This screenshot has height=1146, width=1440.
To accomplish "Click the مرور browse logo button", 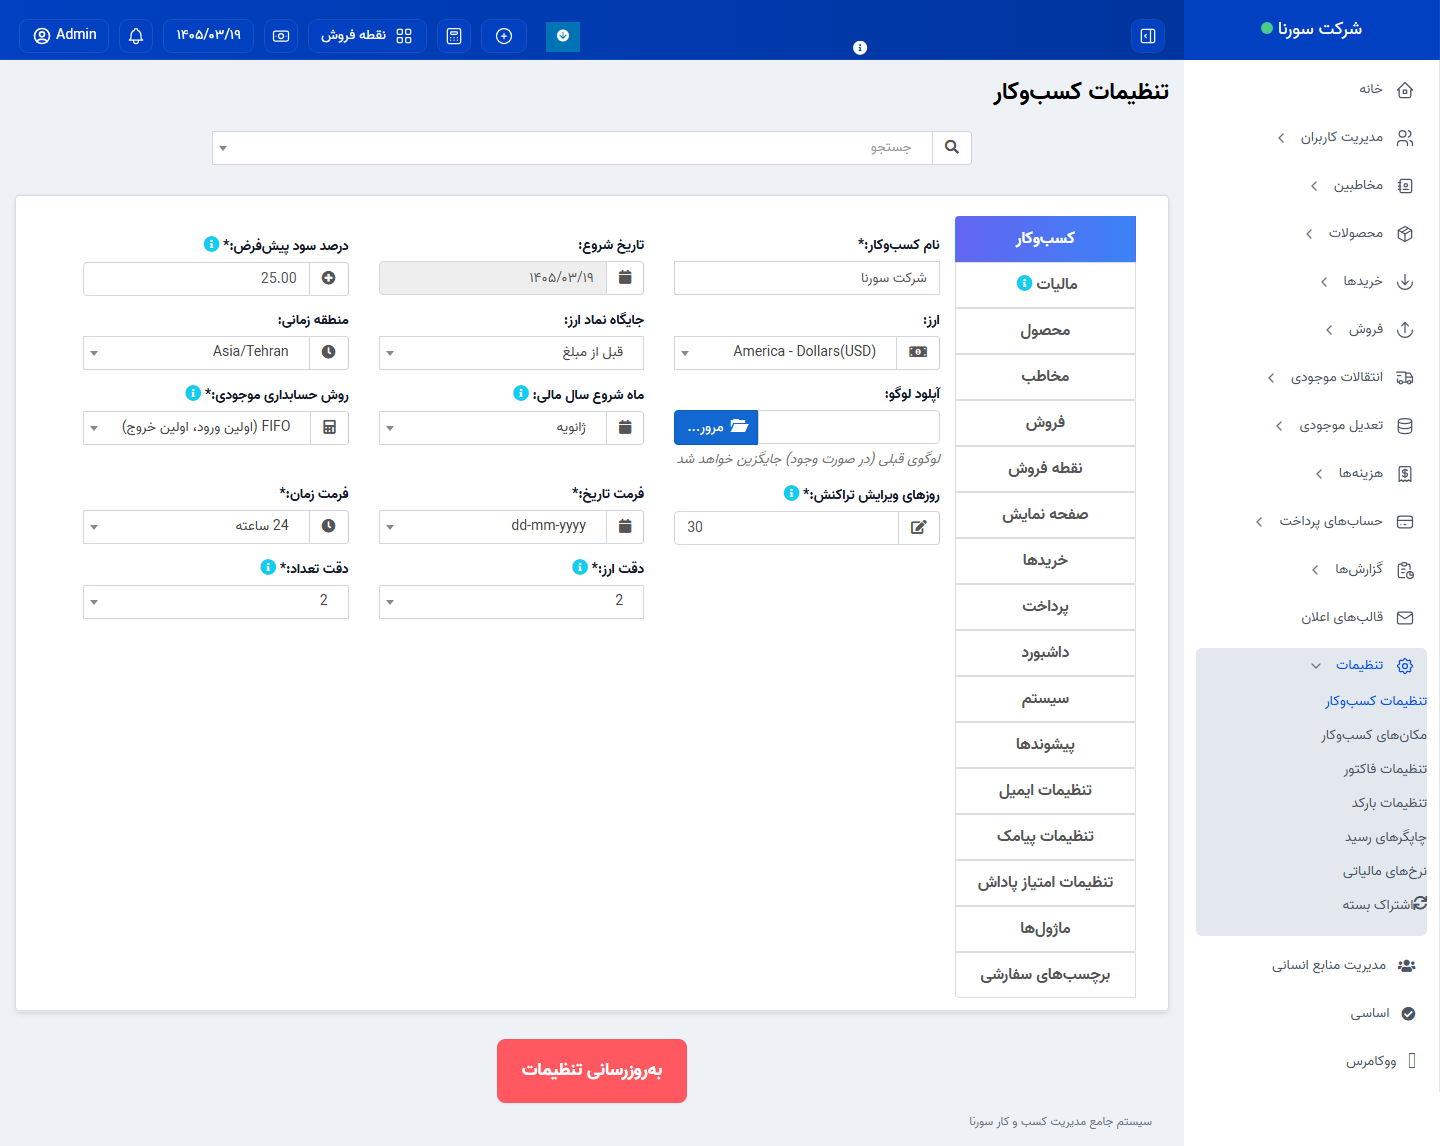I will coord(716,427).
